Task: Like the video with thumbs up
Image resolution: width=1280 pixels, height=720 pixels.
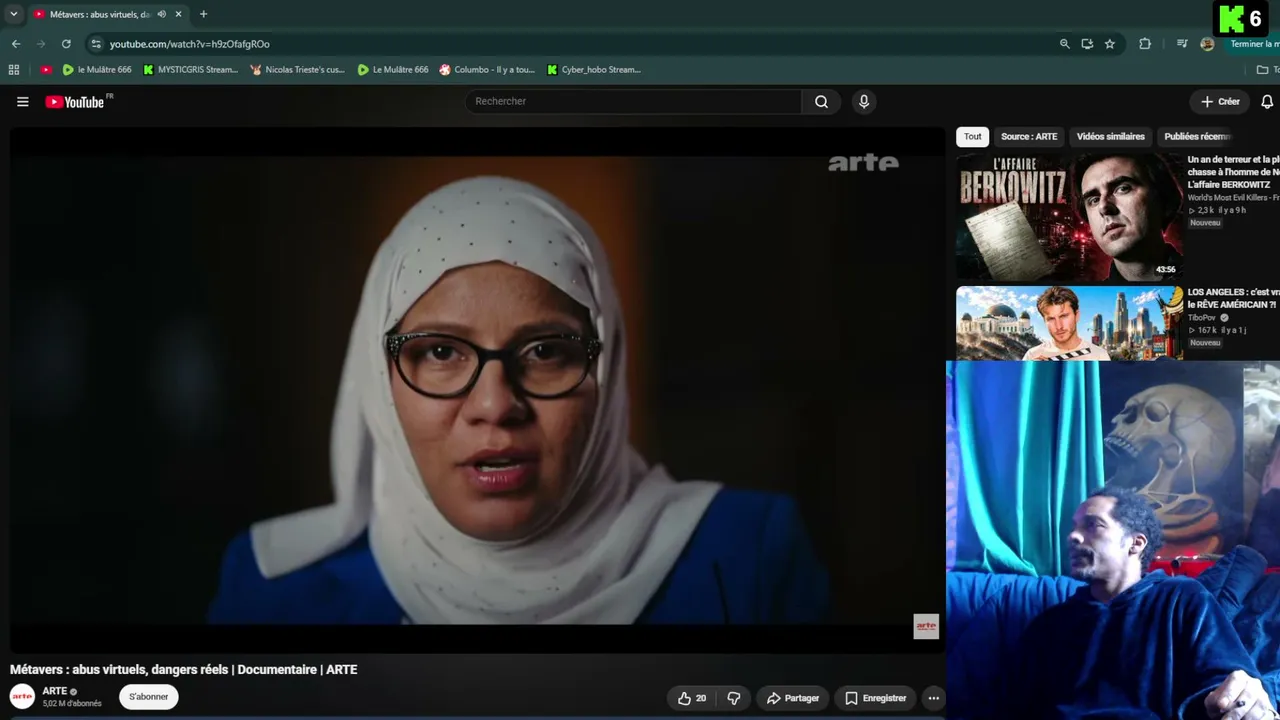Action: (x=692, y=698)
